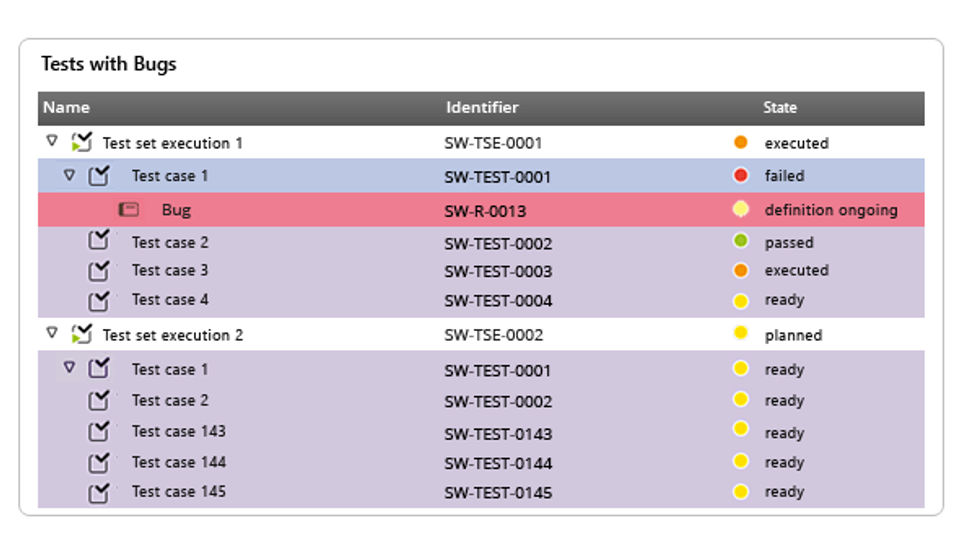The image size is (960, 553).
Task: Collapse Test set execution 2
Action: pyautogui.click(x=53, y=334)
